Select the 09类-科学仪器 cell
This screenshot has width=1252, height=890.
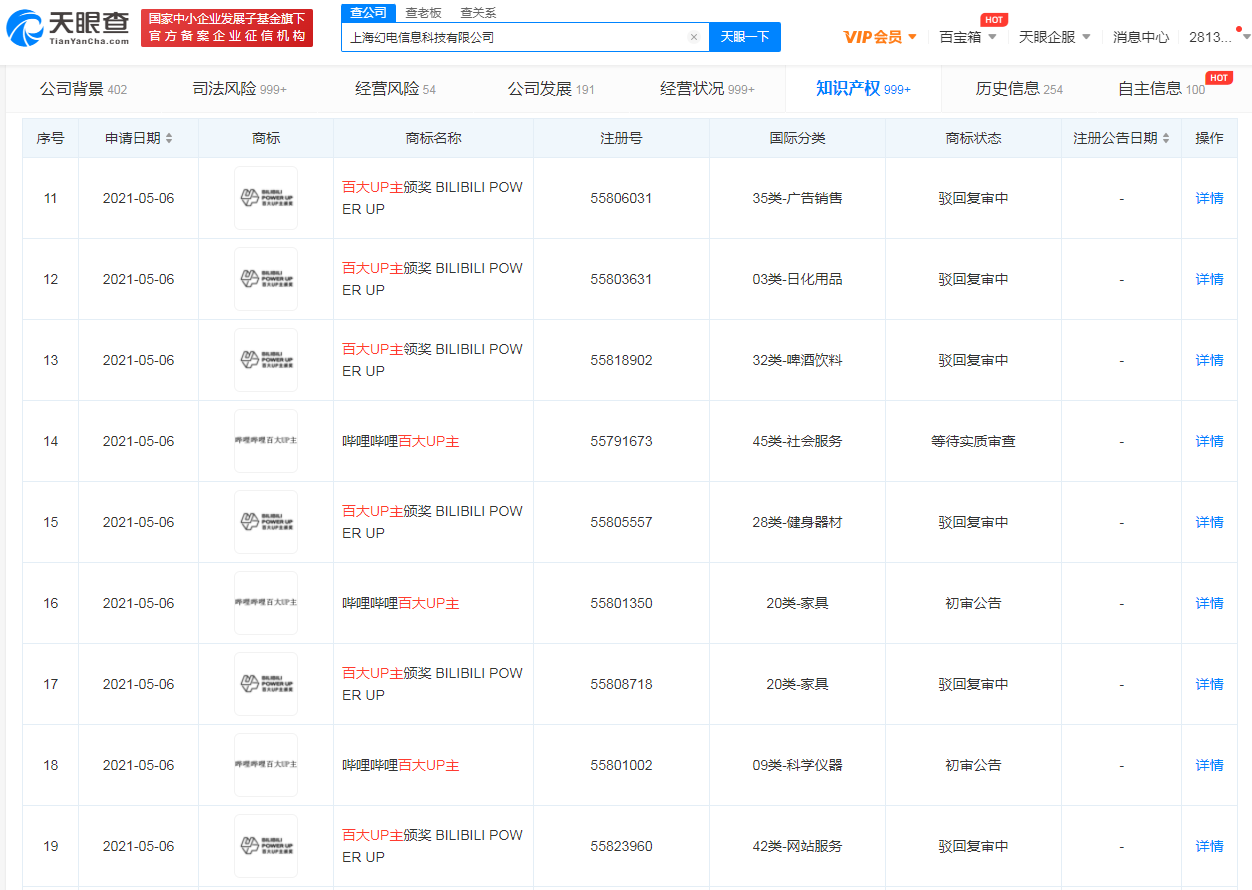(797, 765)
